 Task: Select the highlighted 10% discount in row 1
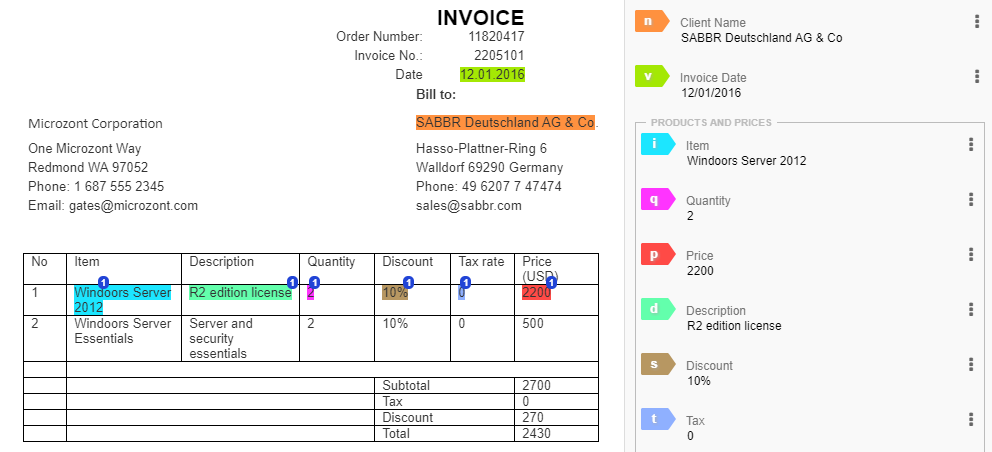click(395, 292)
